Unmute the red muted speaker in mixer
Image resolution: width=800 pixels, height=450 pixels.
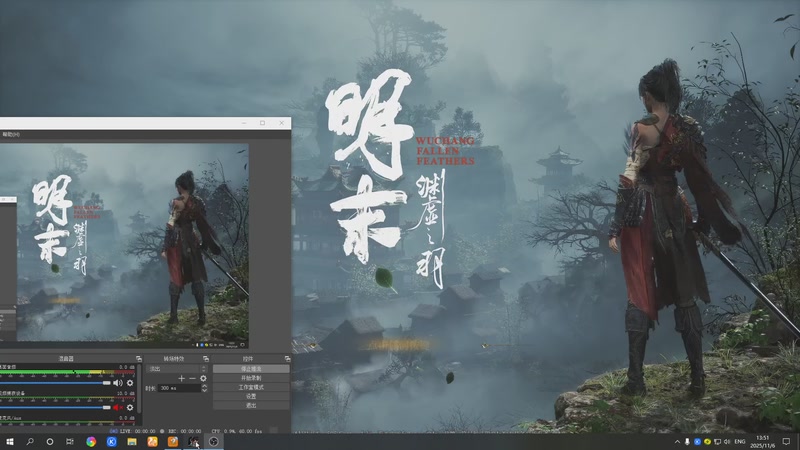coord(117,407)
